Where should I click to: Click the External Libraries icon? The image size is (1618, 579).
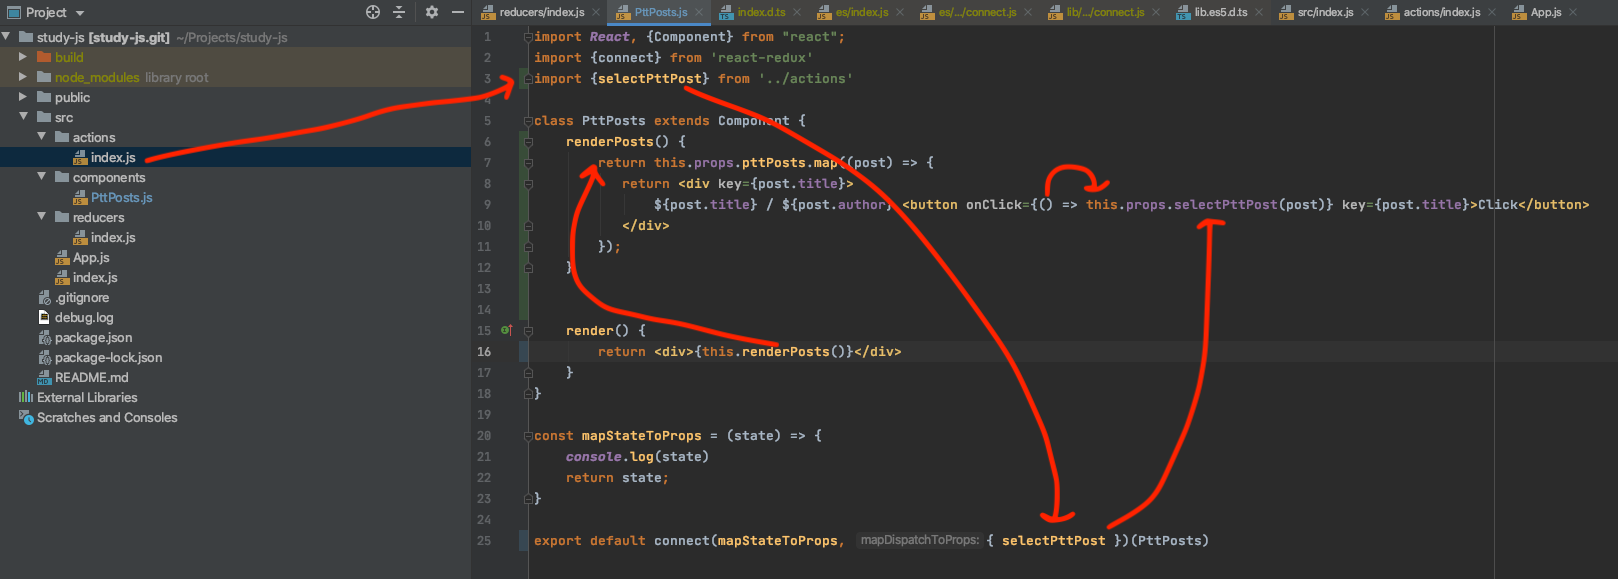(x=26, y=397)
